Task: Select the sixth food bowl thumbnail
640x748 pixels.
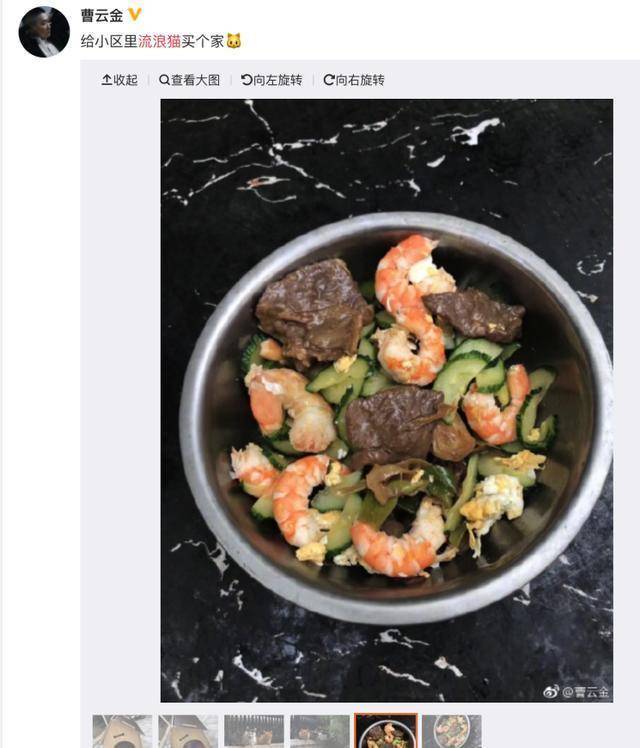Action: click(452, 731)
